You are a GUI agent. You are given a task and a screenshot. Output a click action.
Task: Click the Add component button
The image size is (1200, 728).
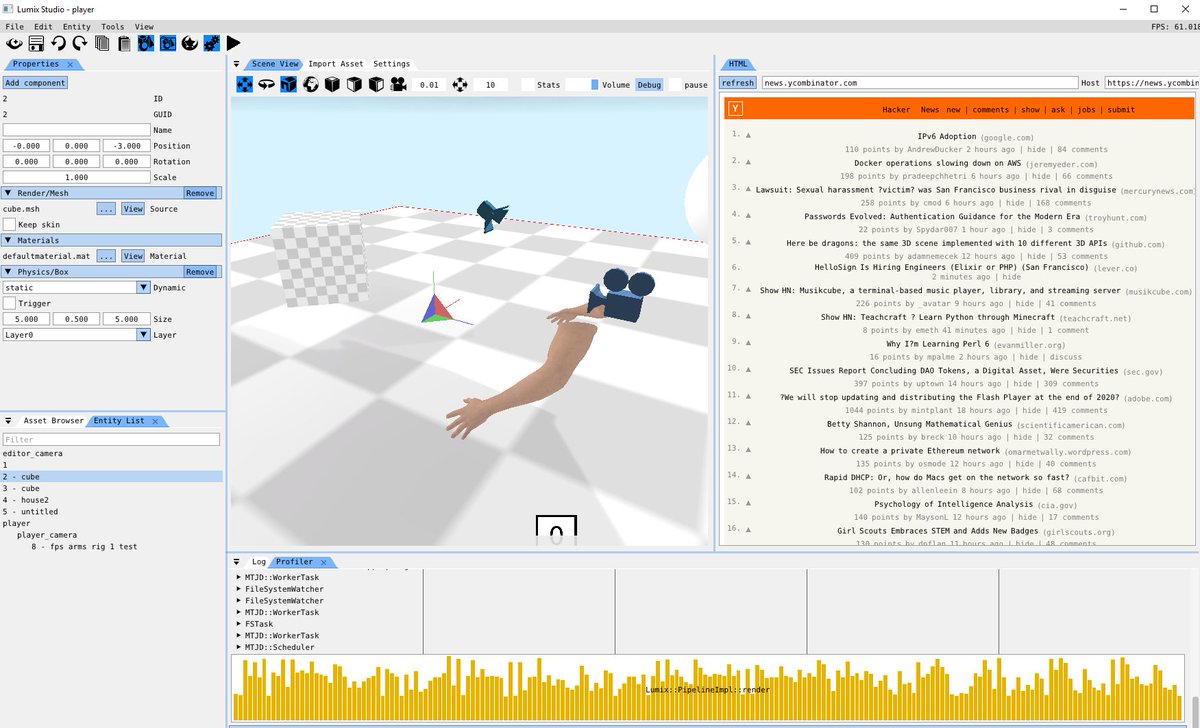point(35,83)
